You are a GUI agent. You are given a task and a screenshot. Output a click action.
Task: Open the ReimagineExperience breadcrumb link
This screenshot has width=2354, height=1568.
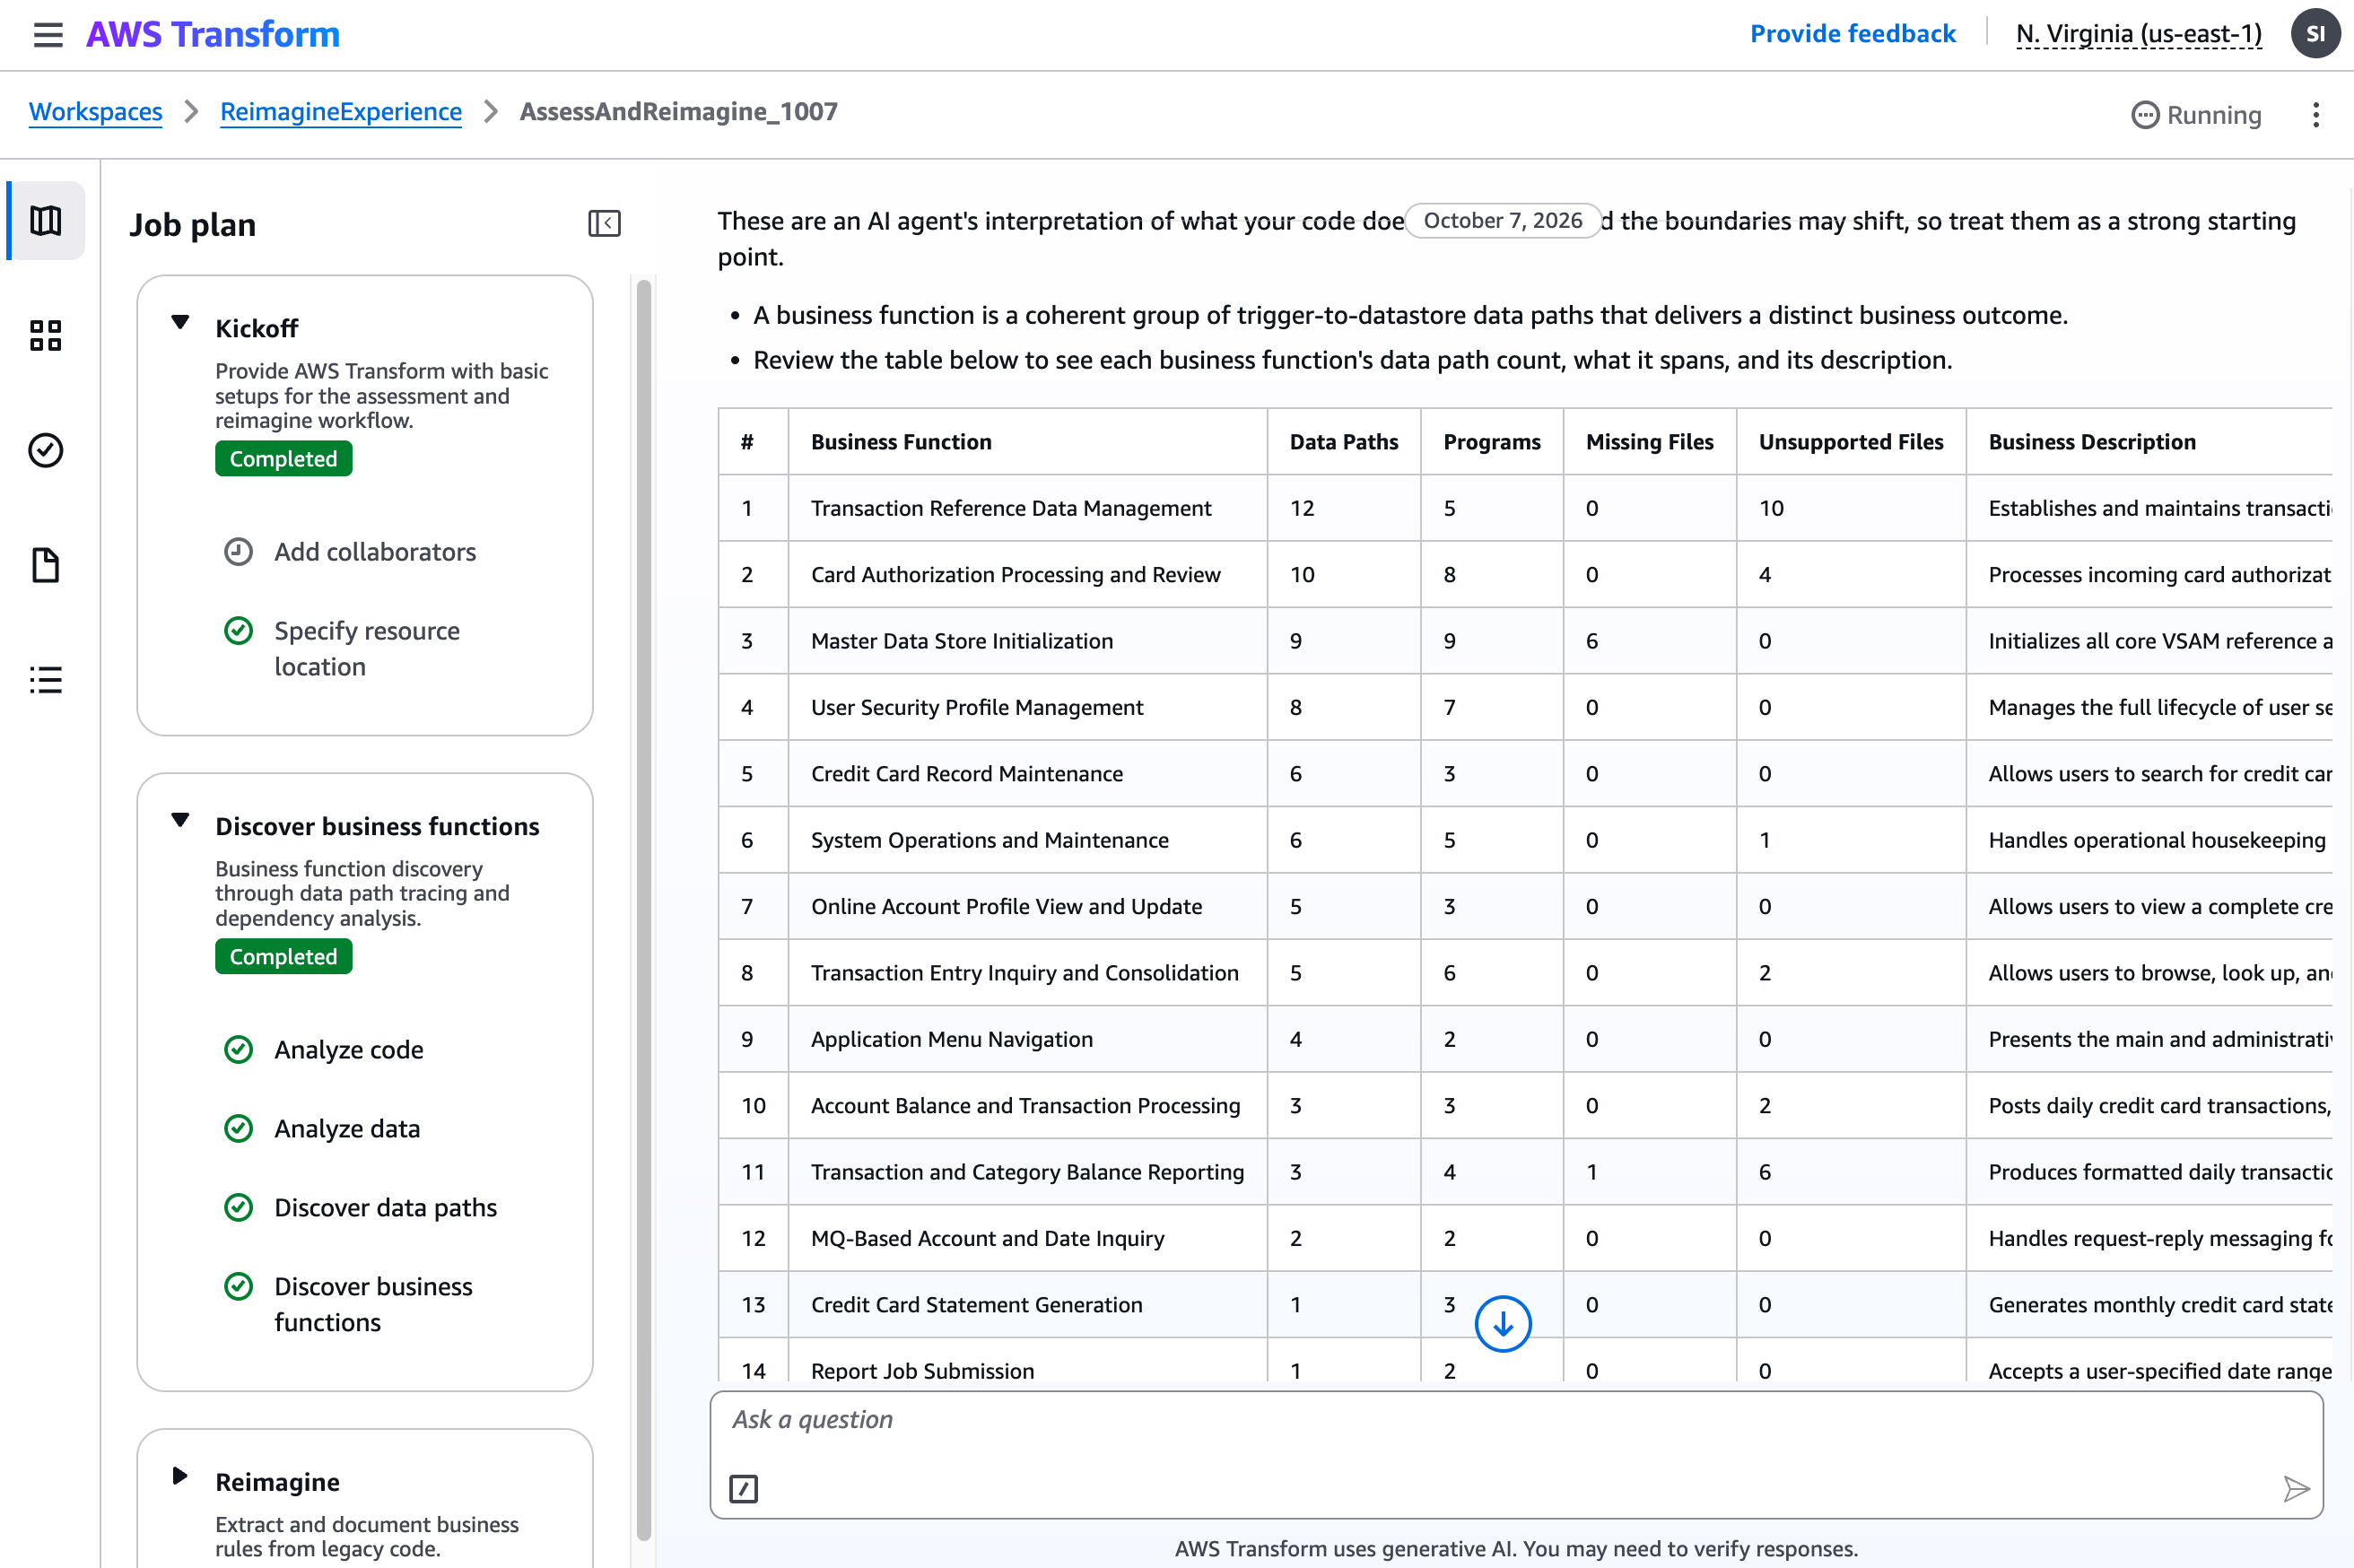[341, 111]
